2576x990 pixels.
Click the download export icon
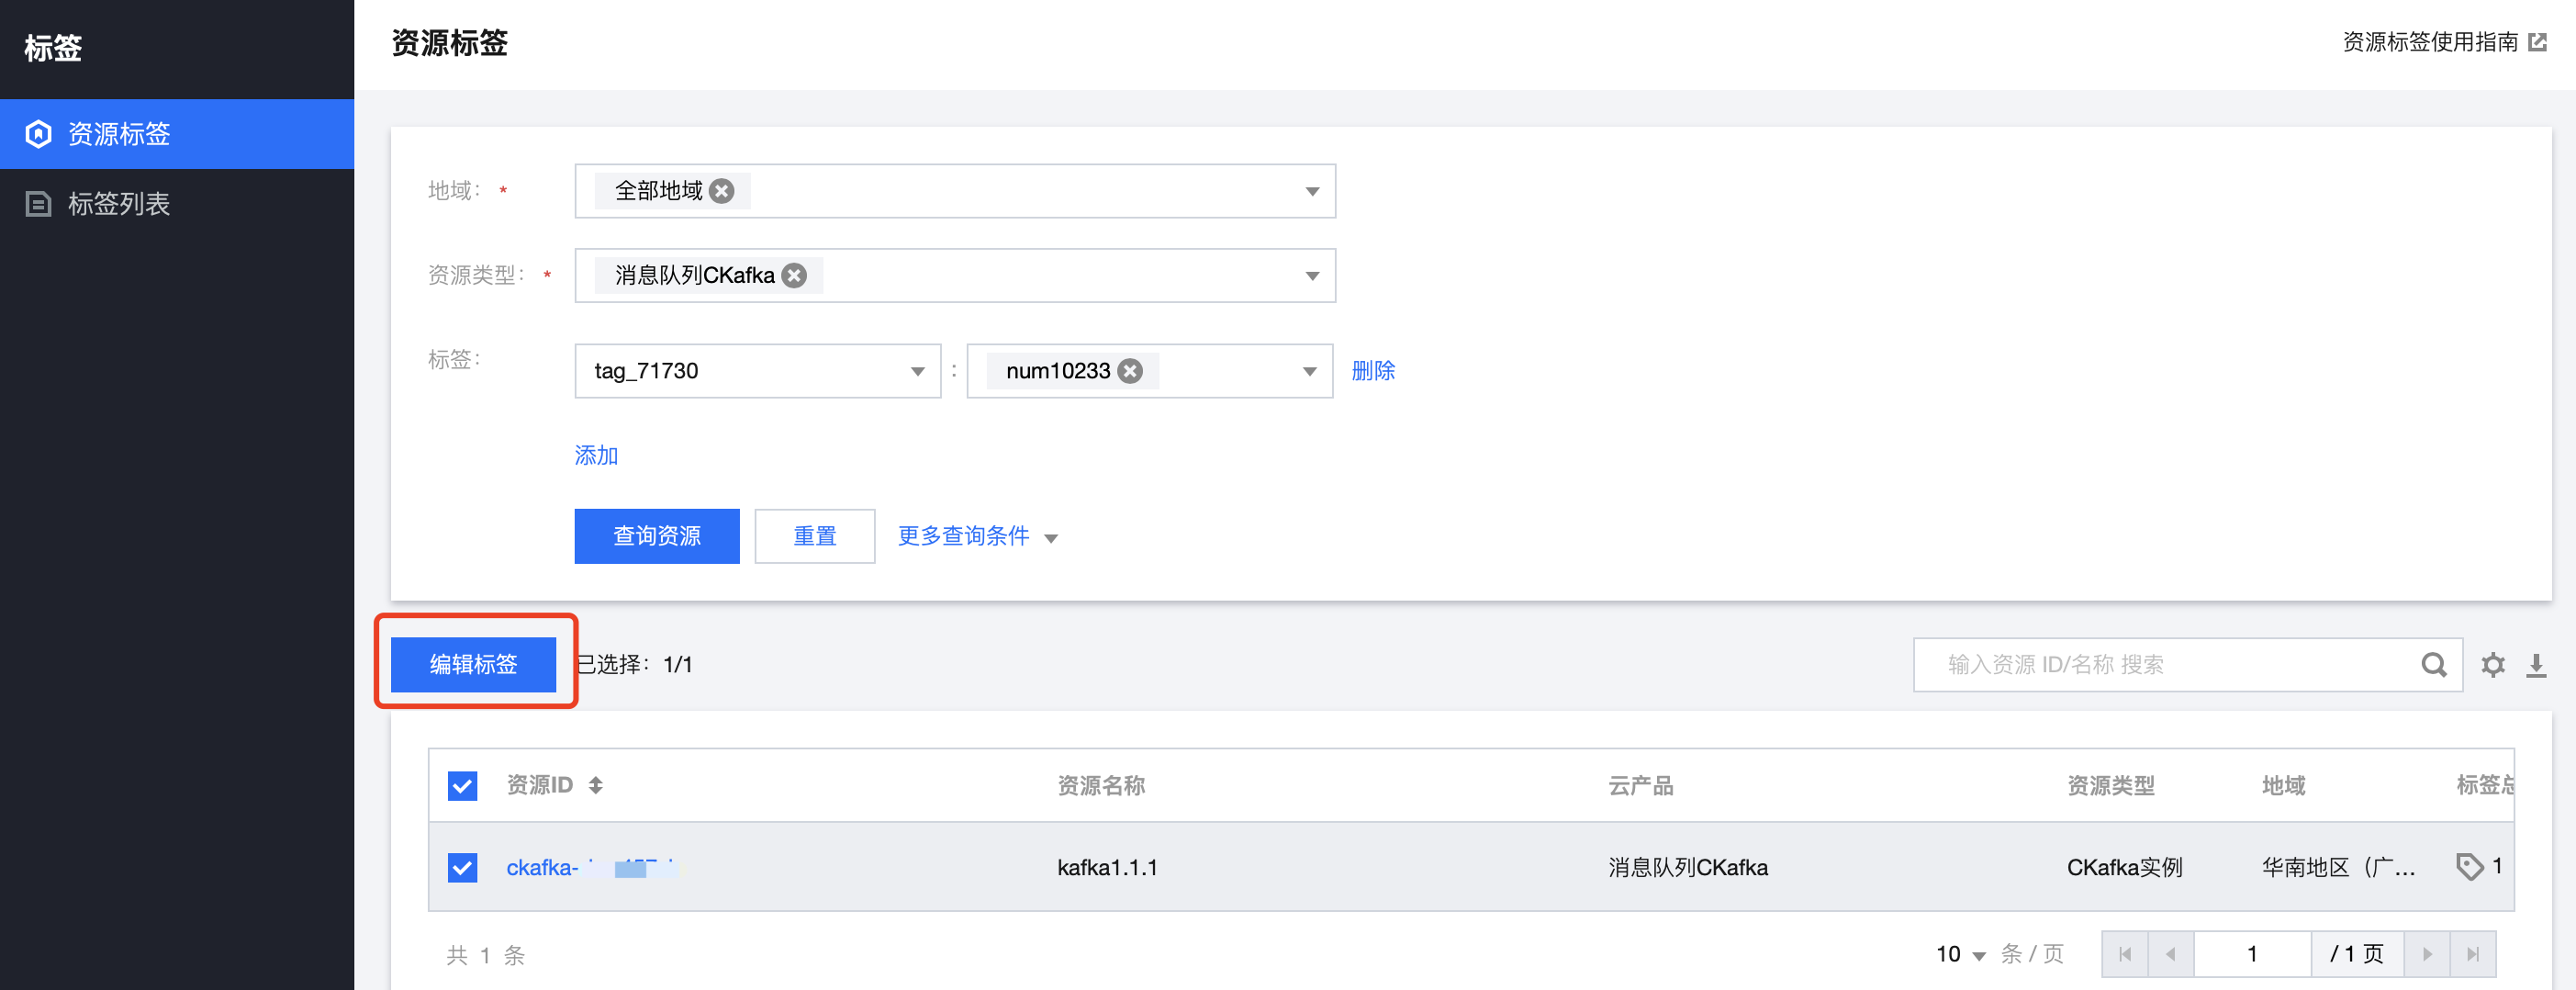point(2536,664)
